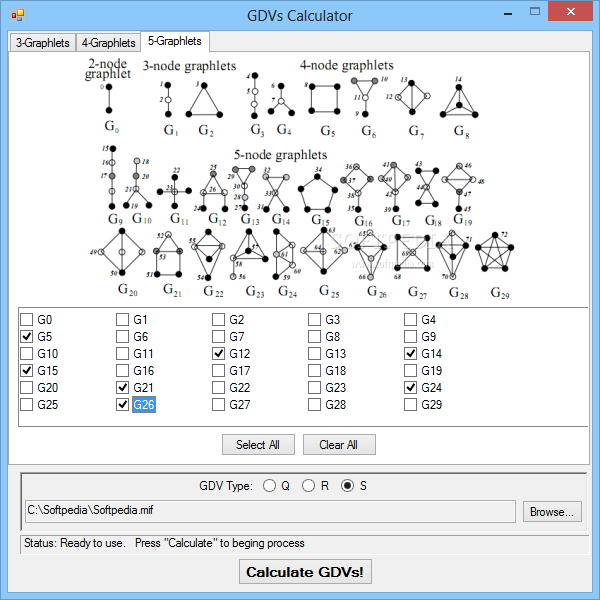Tick the G8 checkbox
The image size is (600, 600).
(x=315, y=337)
